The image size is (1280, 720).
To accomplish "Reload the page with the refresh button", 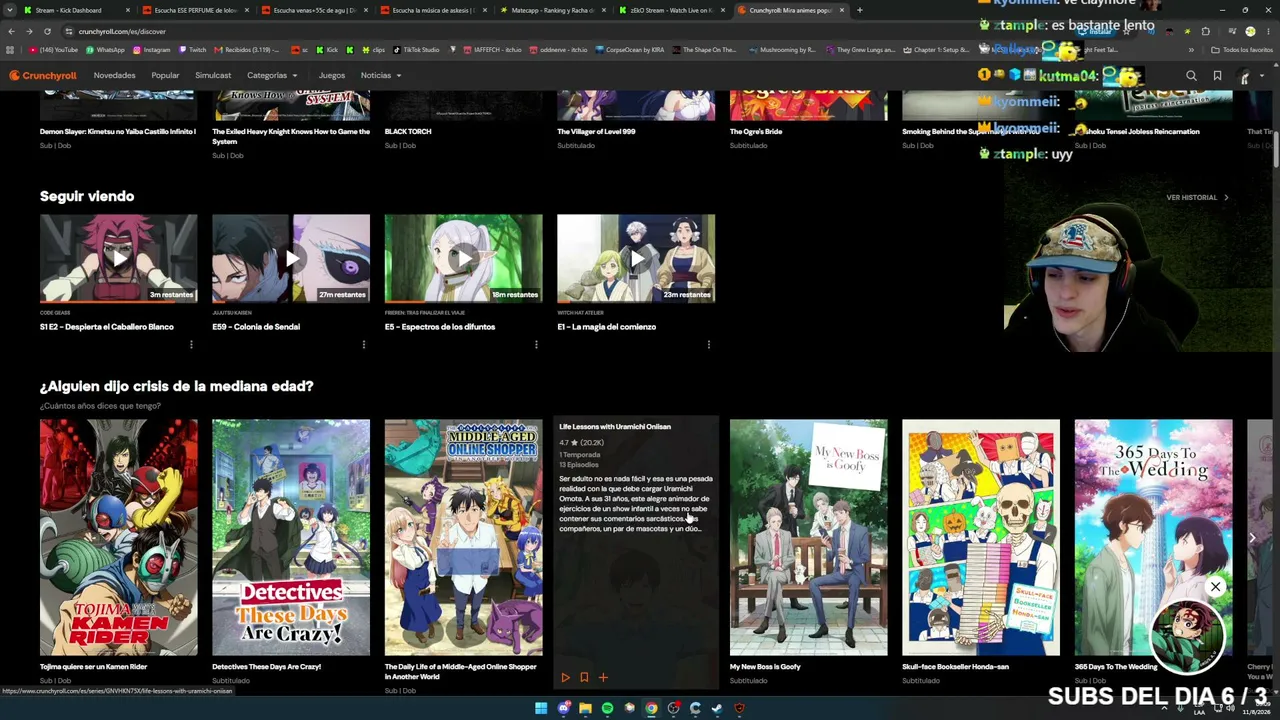I will click(47, 31).
